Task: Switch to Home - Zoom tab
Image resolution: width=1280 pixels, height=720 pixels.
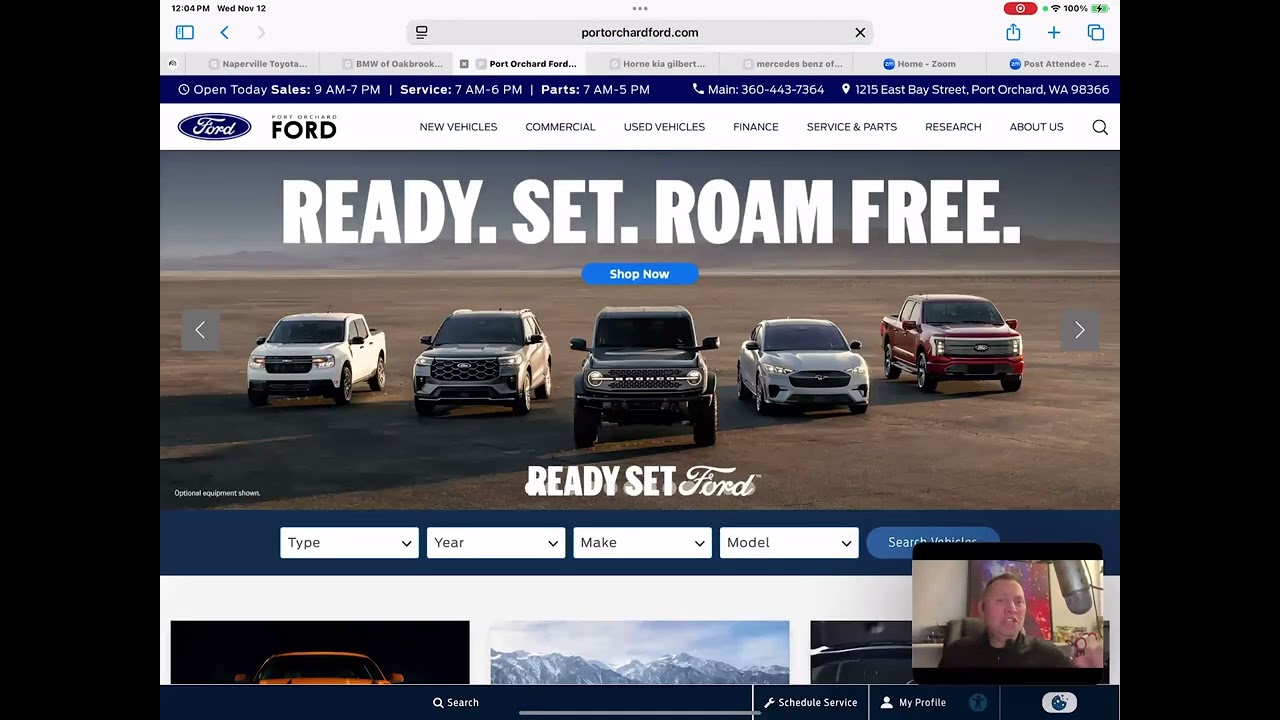Action: click(920, 63)
